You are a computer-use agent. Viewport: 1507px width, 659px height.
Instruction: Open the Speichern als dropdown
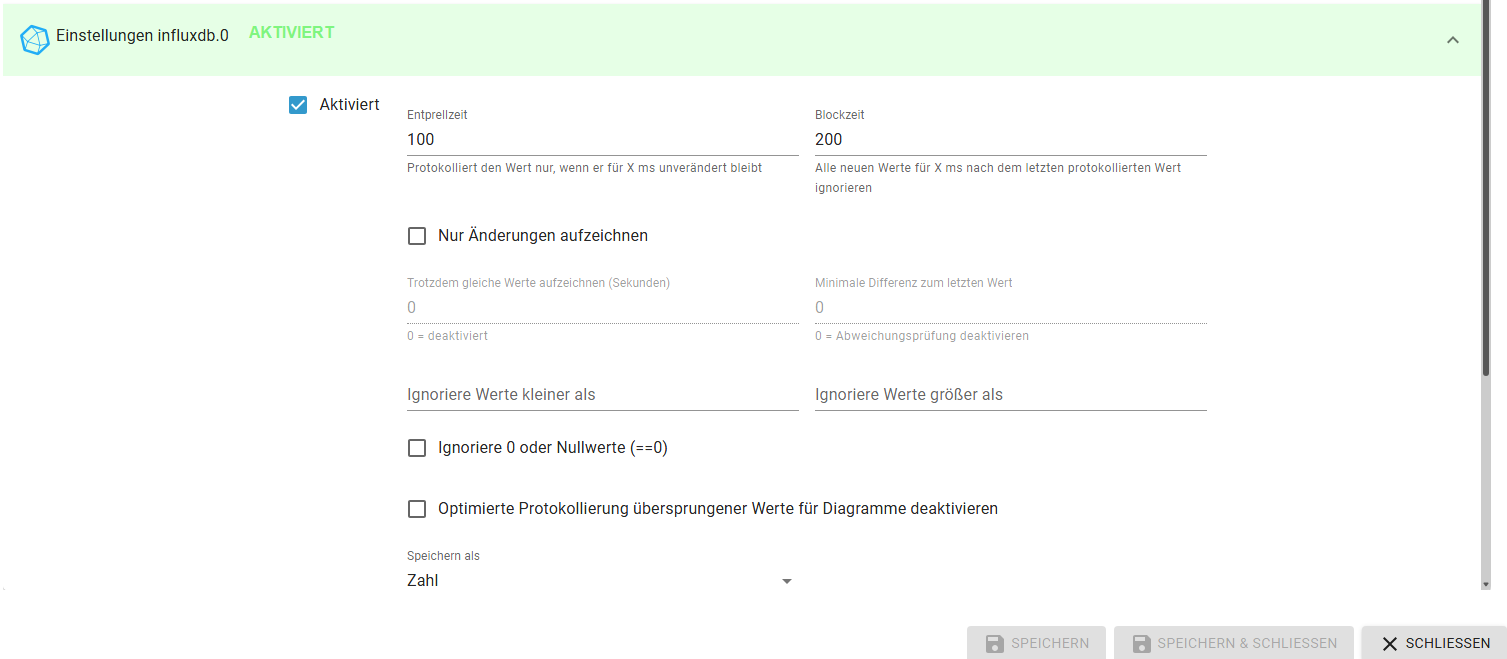point(600,580)
